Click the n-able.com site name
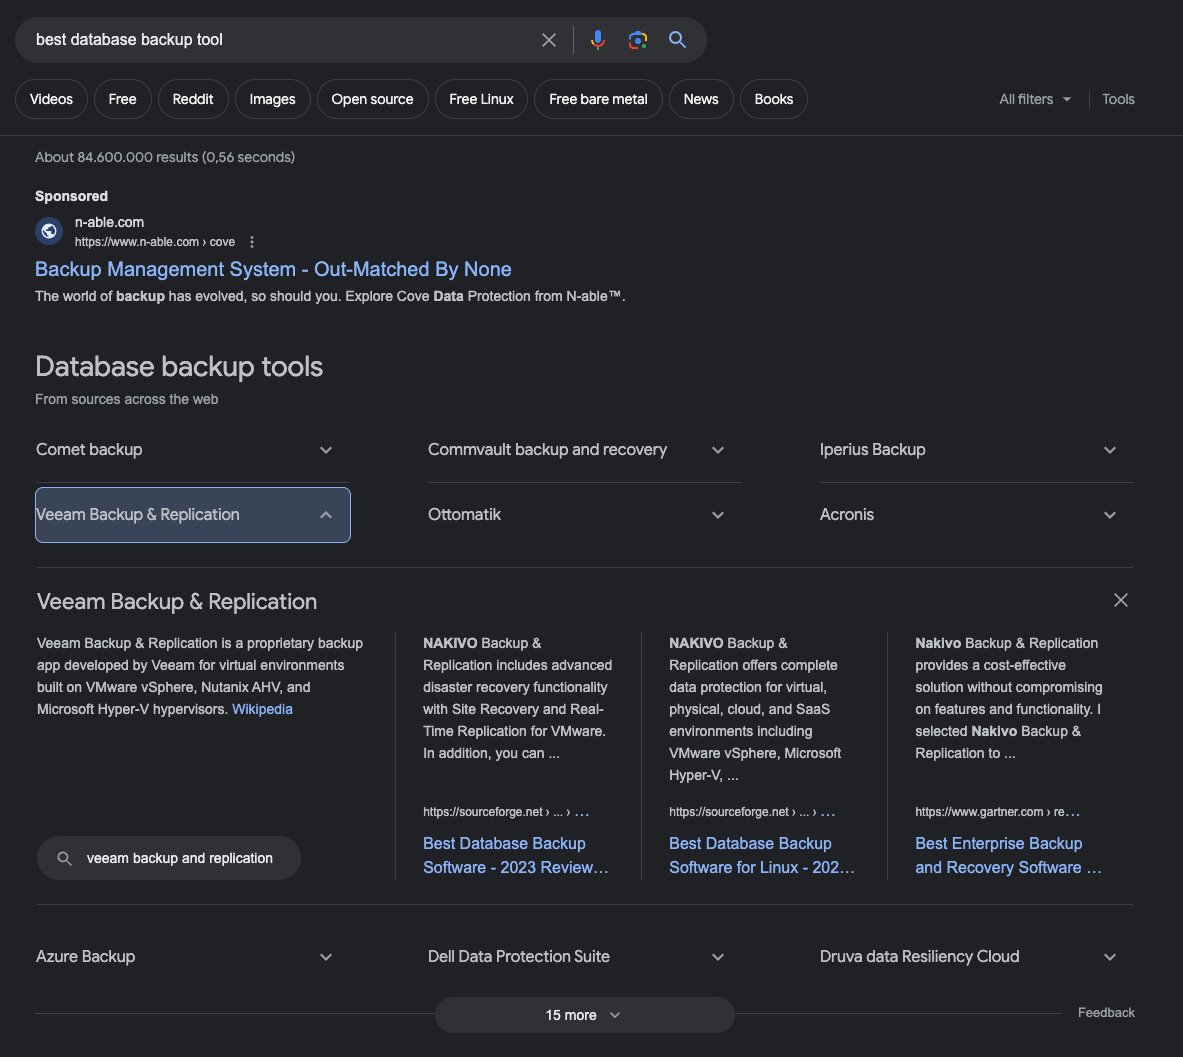The width and height of the screenshot is (1183, 1057). 109,223
